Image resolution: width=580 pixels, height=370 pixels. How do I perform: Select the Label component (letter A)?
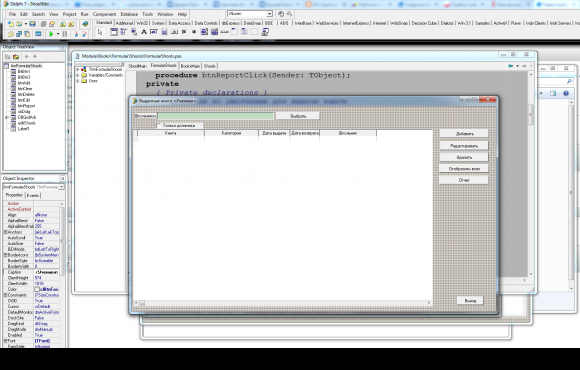(144, 32)
